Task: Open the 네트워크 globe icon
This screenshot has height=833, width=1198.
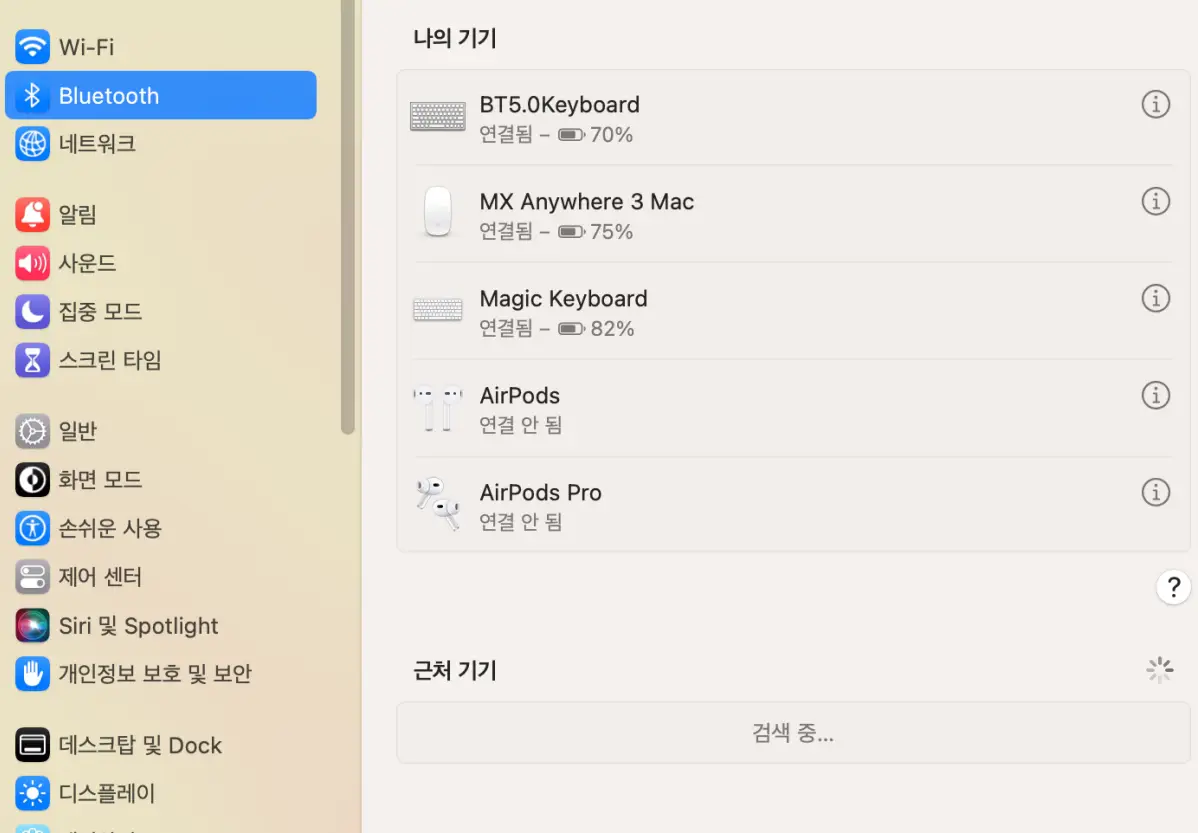Action: pos(32,144)
